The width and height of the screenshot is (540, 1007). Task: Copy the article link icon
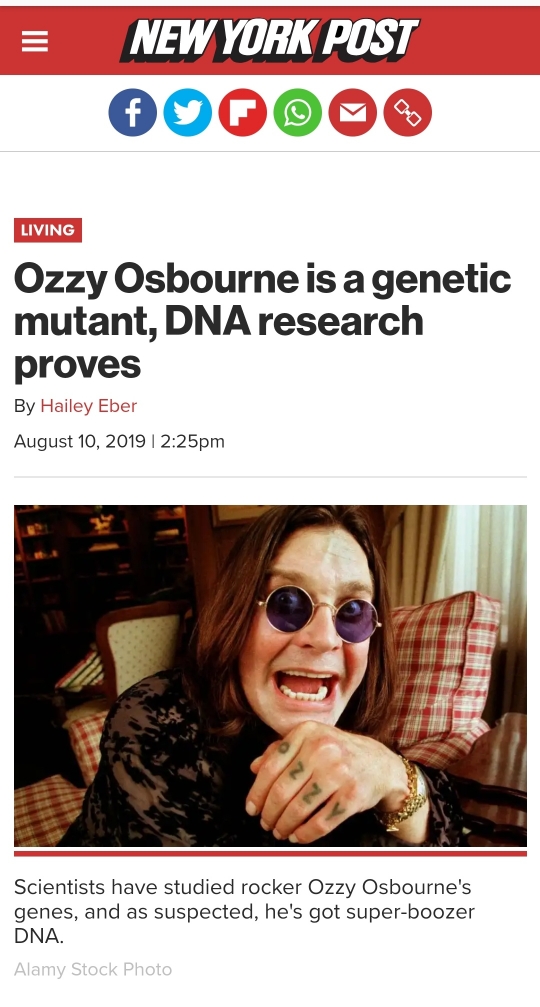[408, 112]
